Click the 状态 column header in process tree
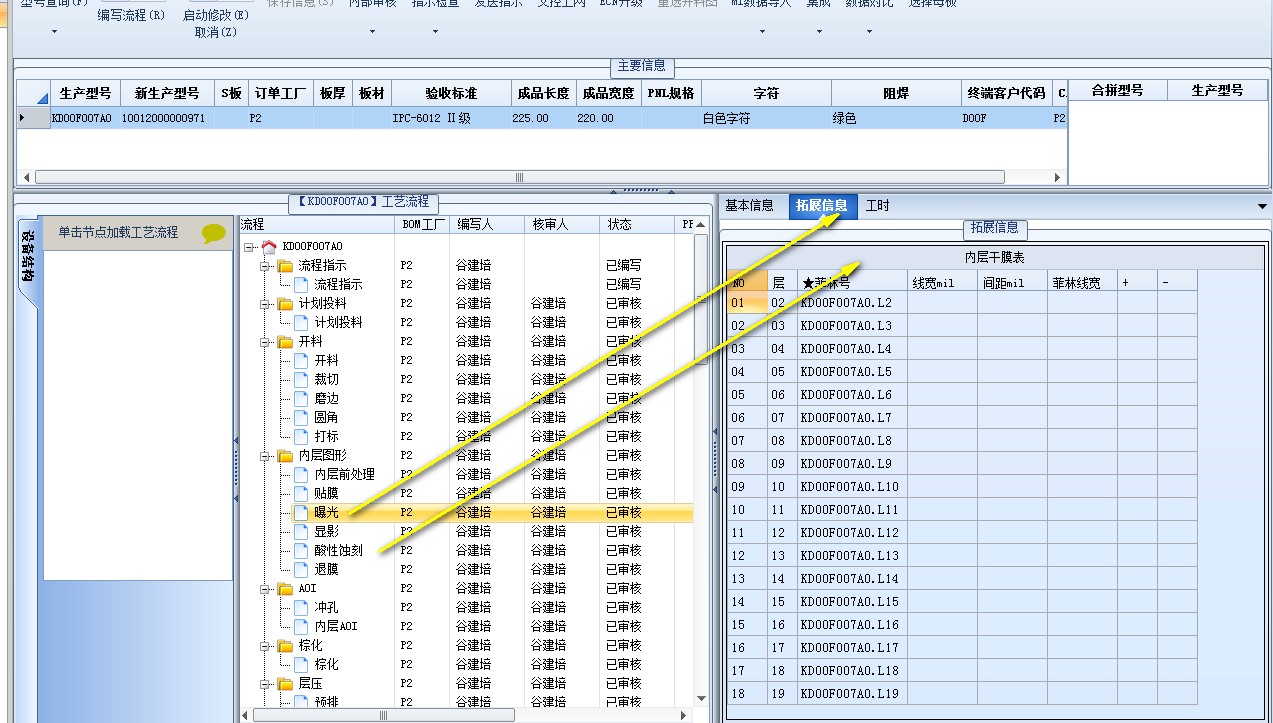The height and width of the screenshot is (723, 1273). pos(639,224)
